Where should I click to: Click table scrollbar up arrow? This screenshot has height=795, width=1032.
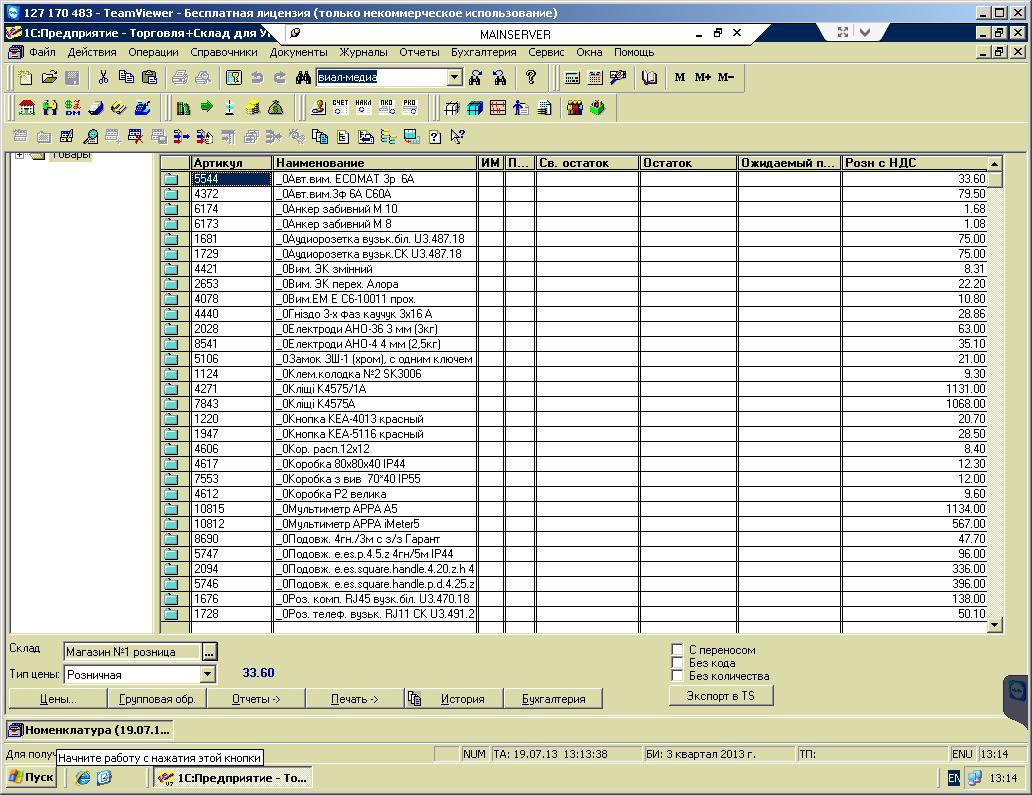(994, 163)
